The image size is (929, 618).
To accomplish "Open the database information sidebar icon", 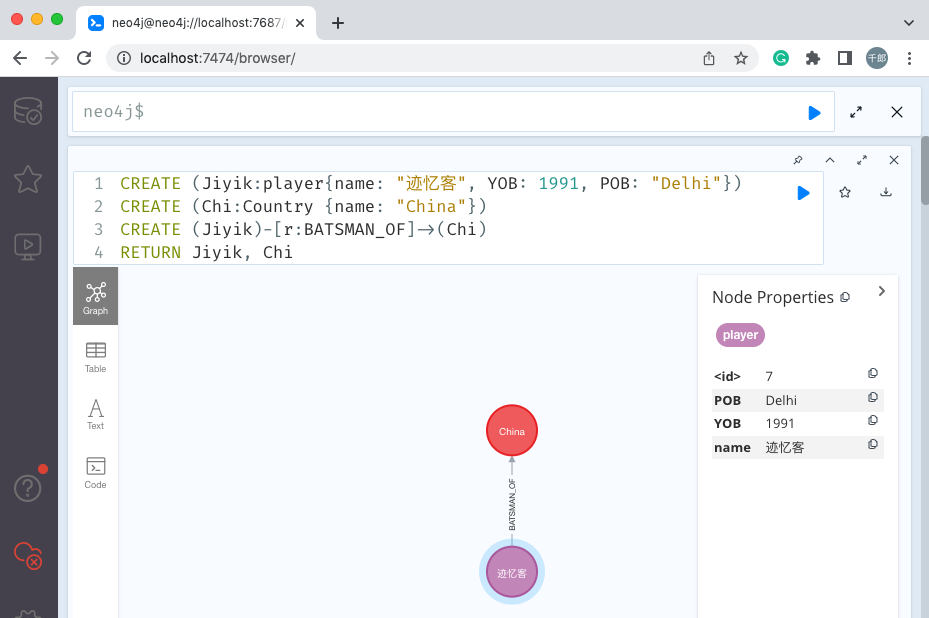I will 28,111.
